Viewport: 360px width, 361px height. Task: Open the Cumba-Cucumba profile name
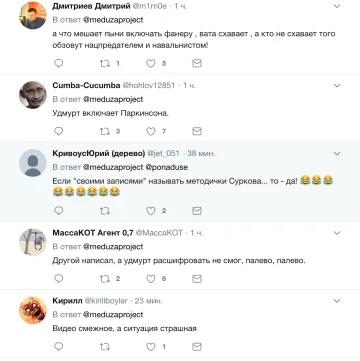tap(86, 85)
